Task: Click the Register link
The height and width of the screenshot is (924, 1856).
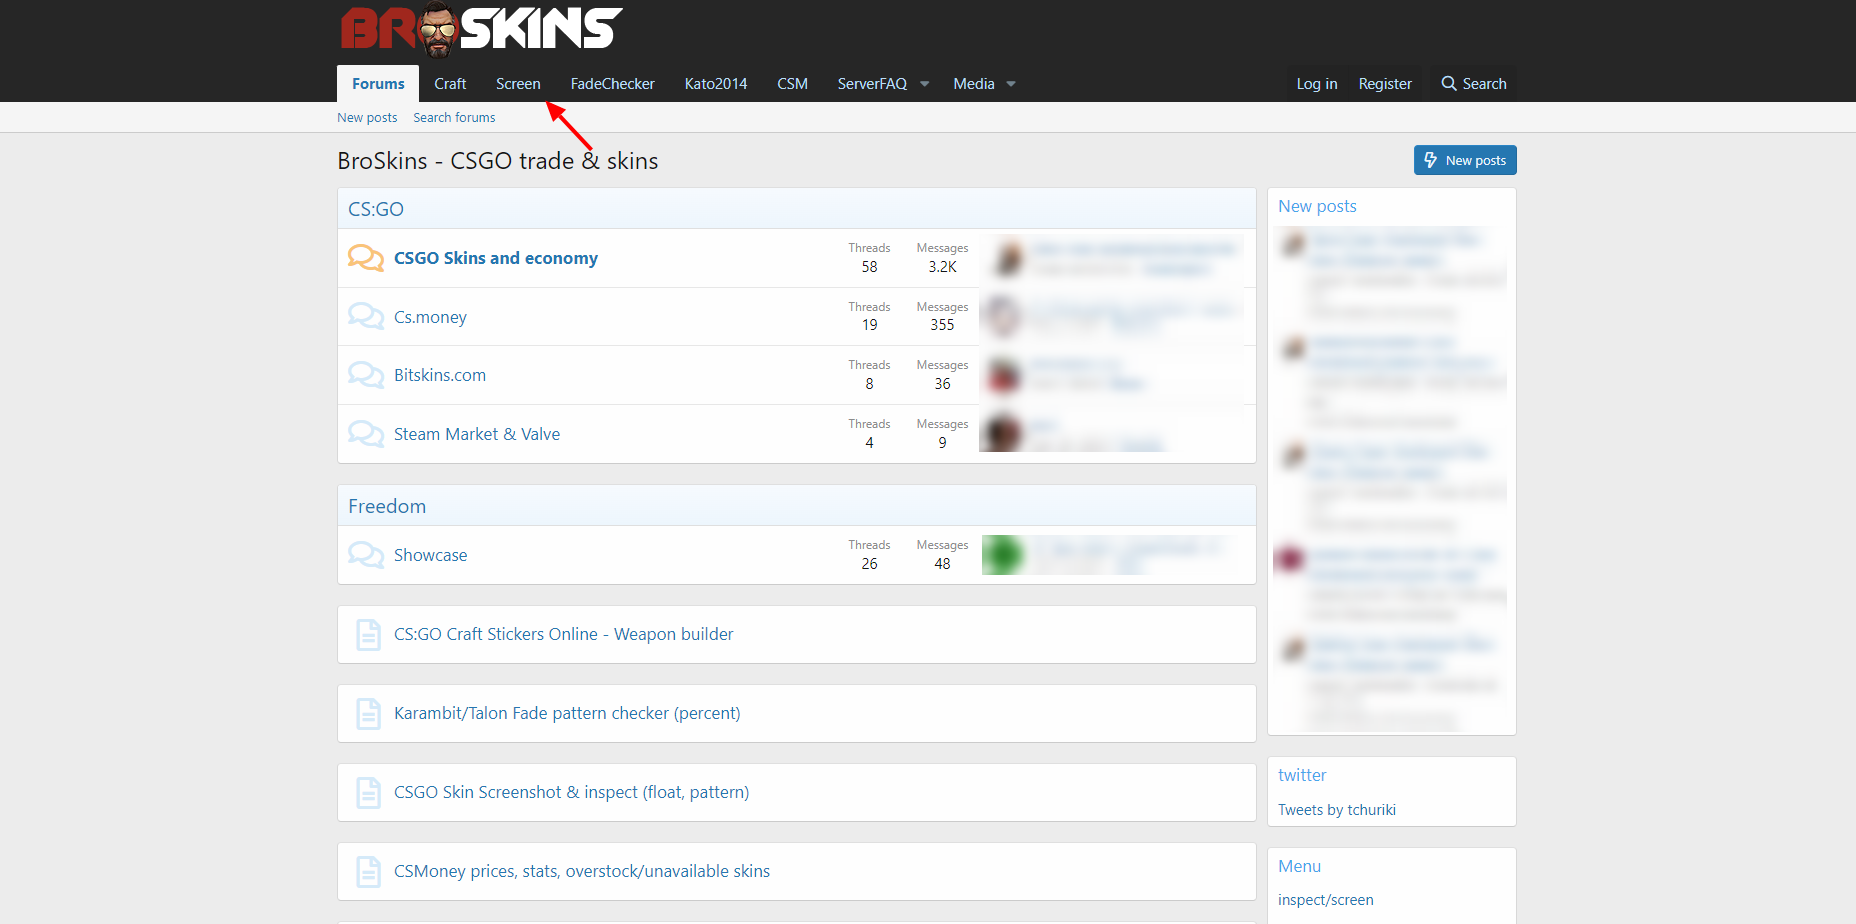Action: click(x=1385, y=84)
